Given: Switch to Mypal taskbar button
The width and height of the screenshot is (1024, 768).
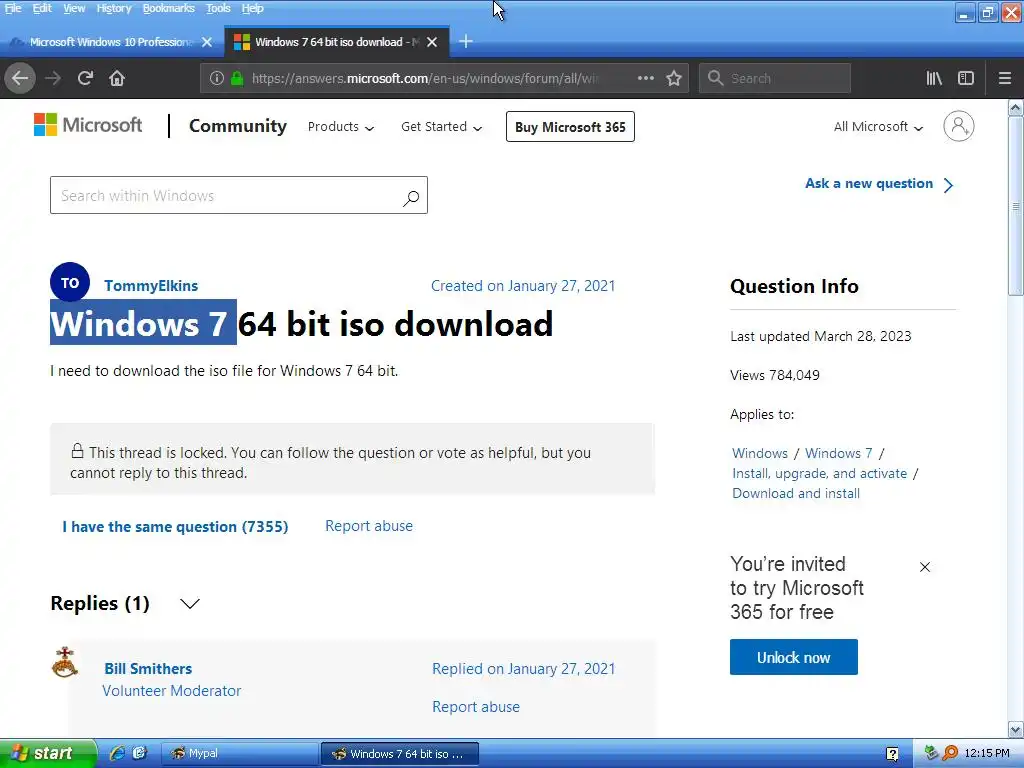Looking at the screenshot, I should 238,753.
